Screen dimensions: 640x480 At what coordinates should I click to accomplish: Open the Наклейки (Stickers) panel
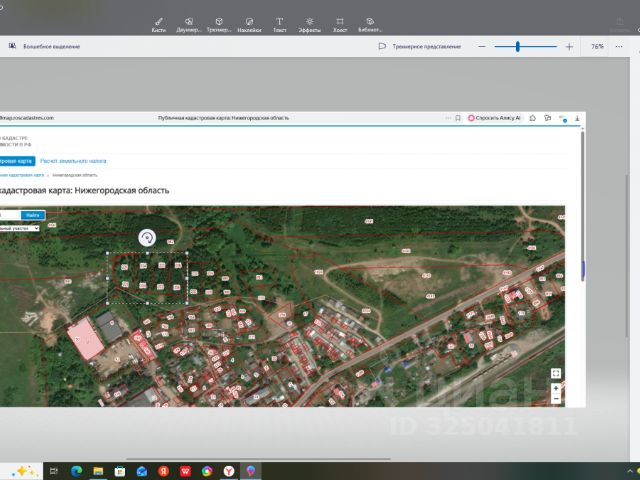click(249, 23)
